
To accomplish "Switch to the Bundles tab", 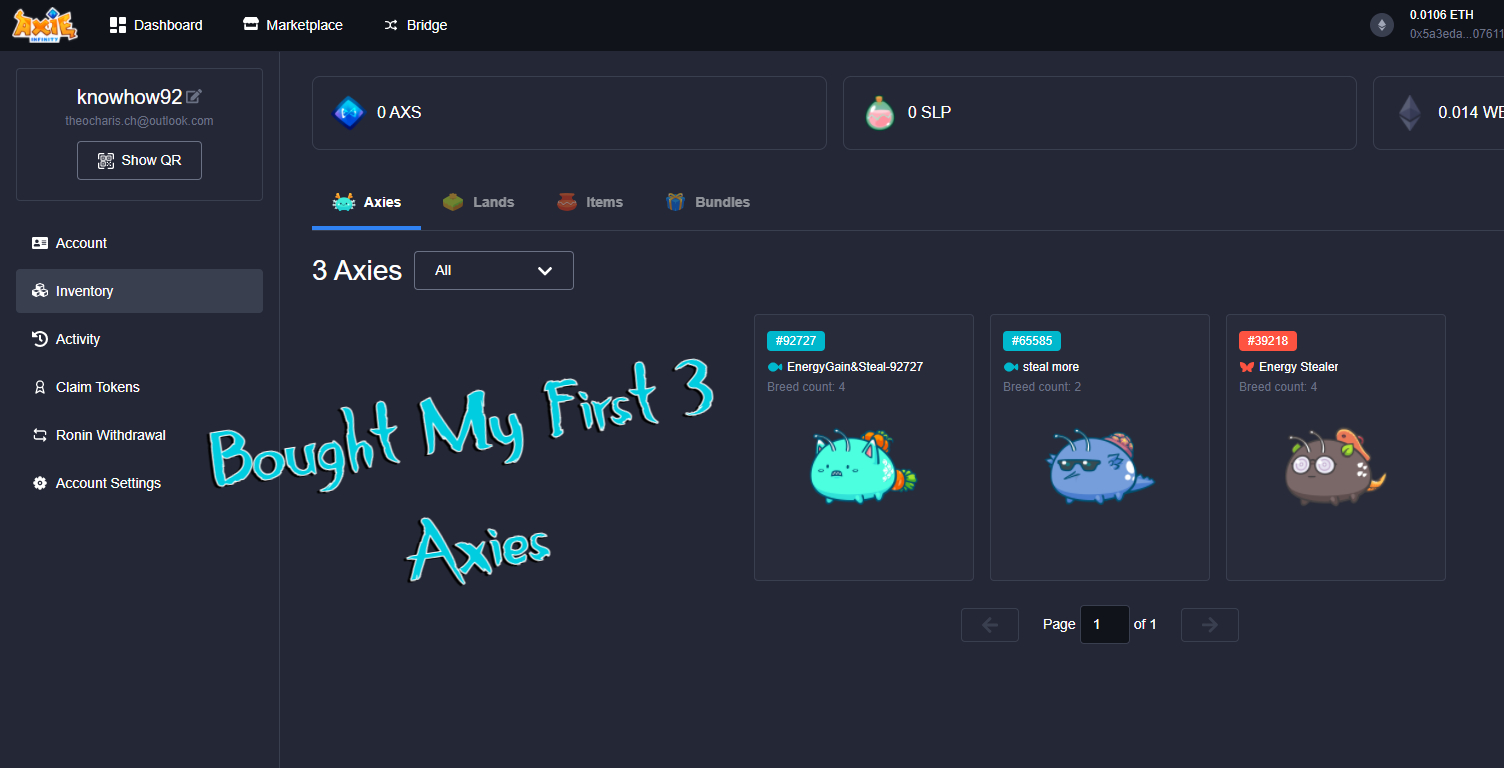I will pos(708,202).
